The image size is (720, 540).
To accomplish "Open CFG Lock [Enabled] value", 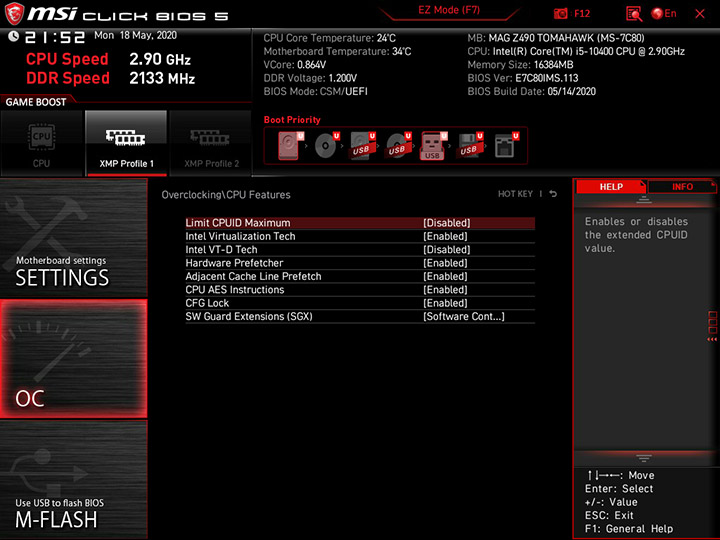I will (445, 303).
